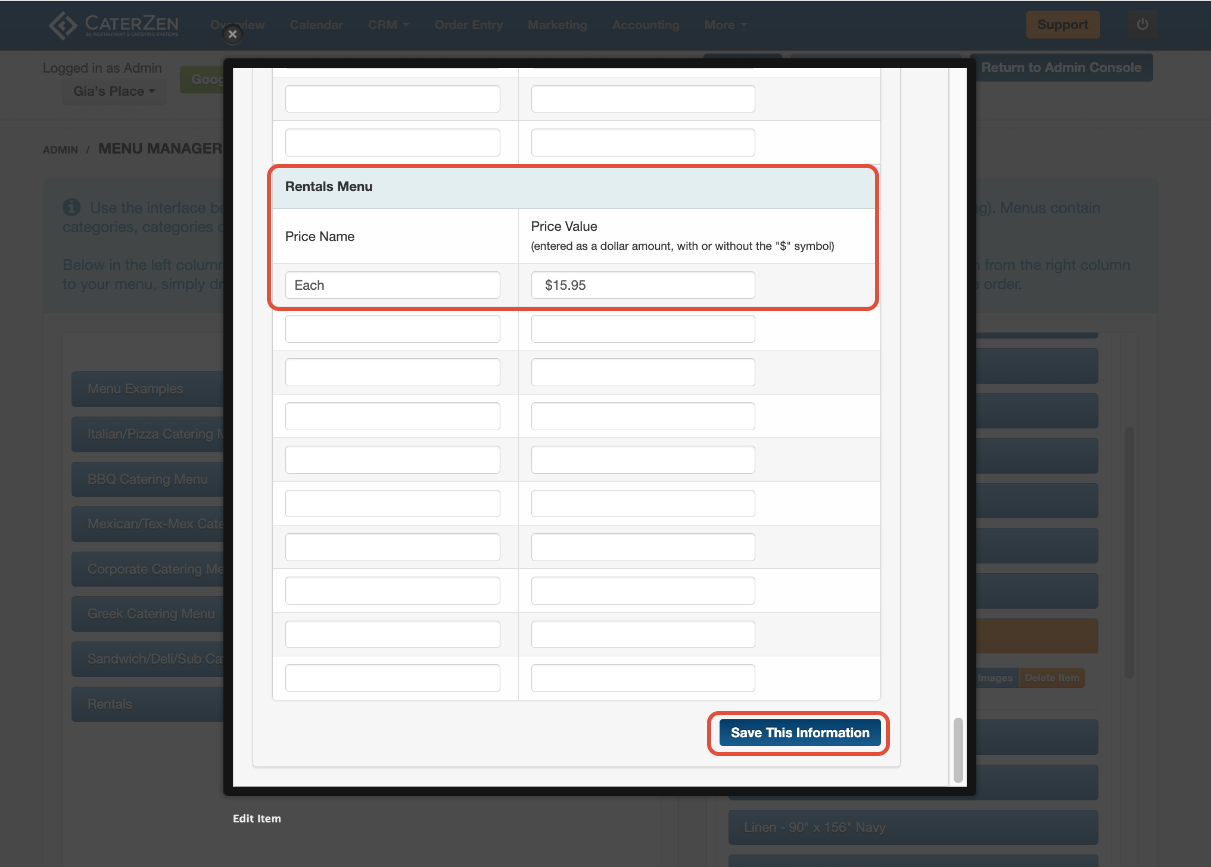Open the Calendar menu item
This screenshot has width=1211, height=867.
pyautogui.click(x=316, y=25)
